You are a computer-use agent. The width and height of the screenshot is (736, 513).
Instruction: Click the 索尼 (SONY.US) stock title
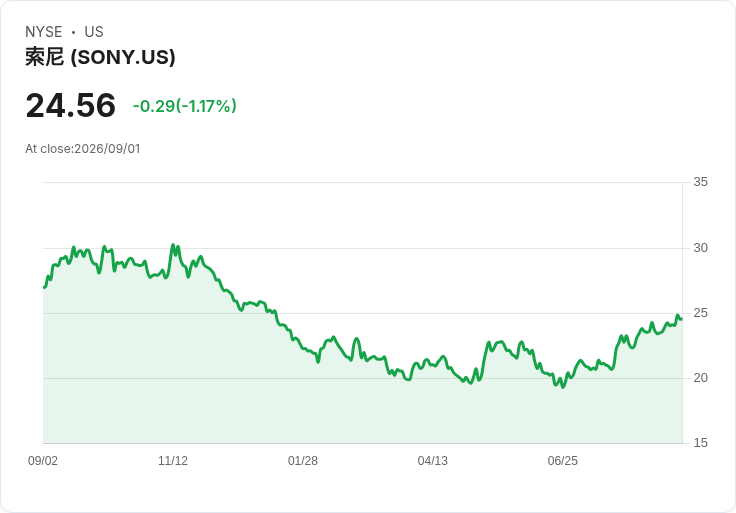100,57
